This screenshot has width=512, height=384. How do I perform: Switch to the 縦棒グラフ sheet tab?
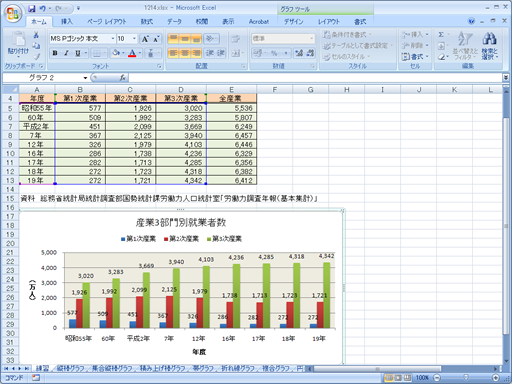point(70,368)
